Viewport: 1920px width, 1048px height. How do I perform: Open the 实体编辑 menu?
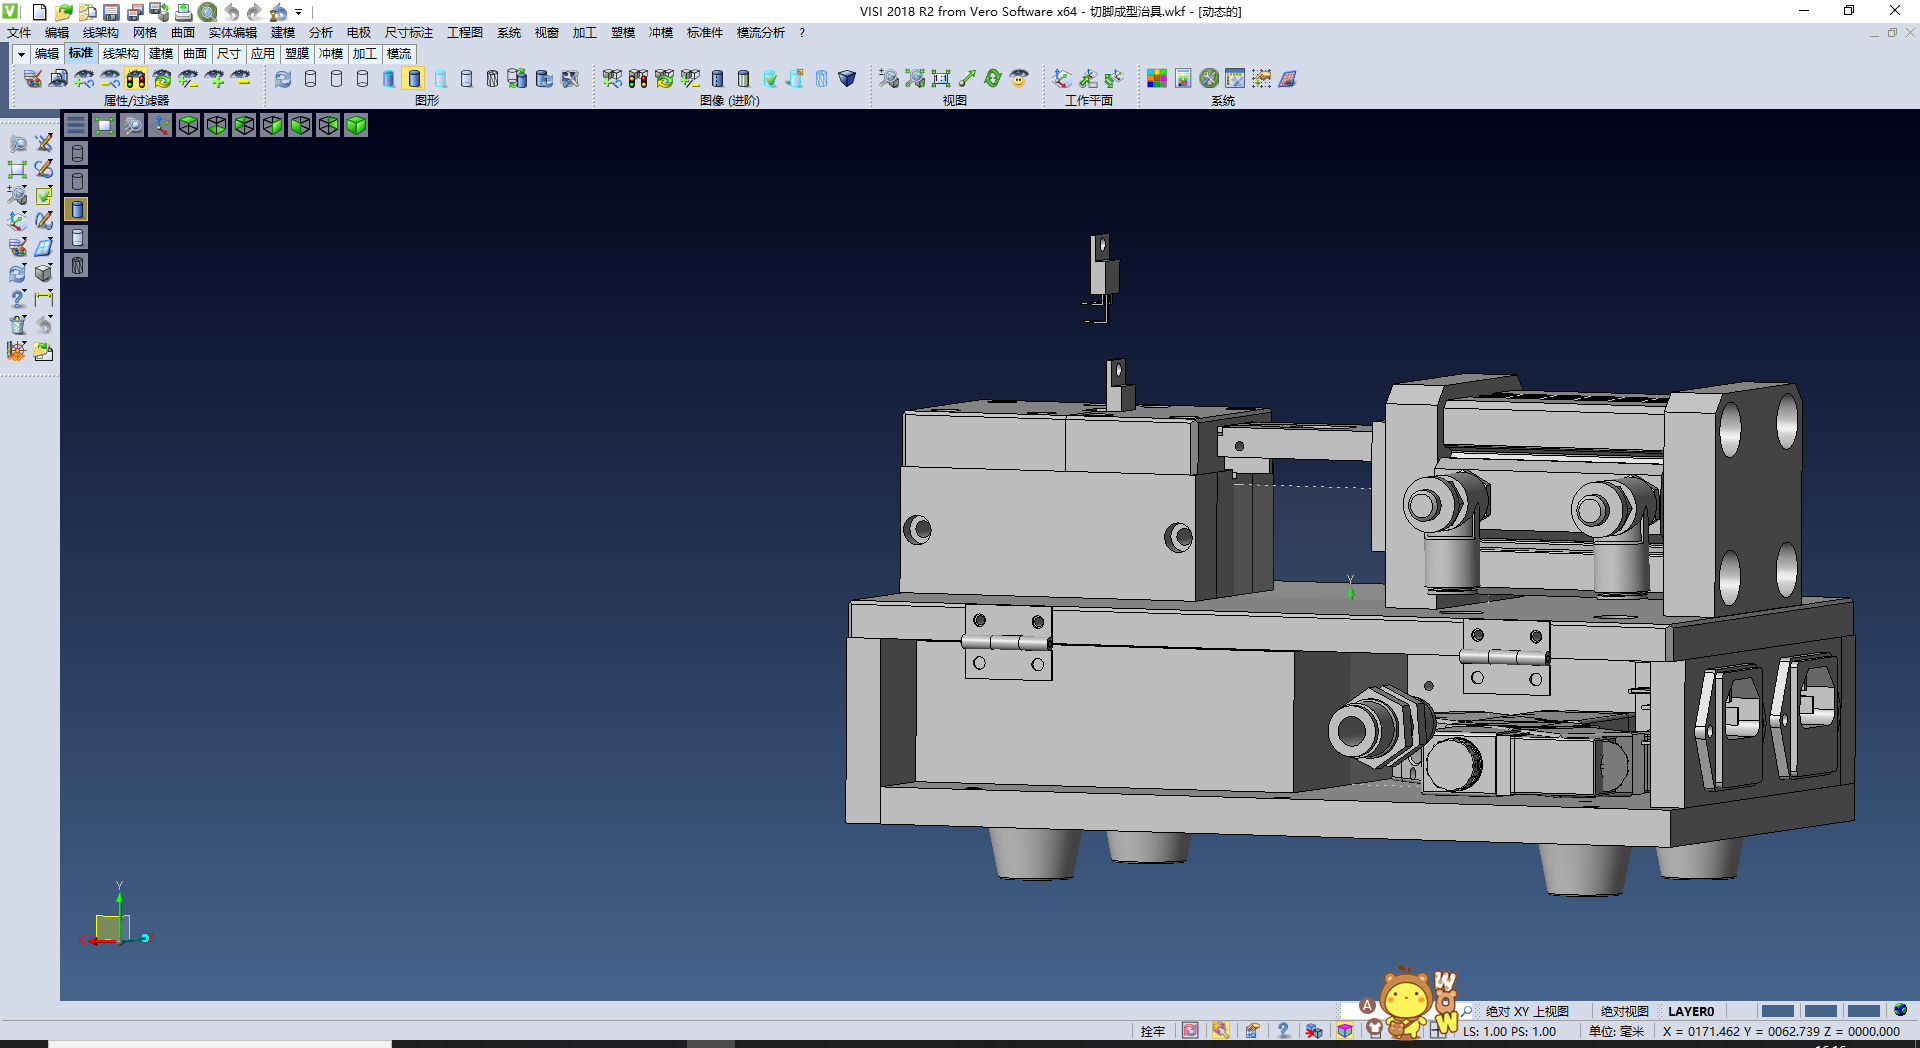[232, 33]
